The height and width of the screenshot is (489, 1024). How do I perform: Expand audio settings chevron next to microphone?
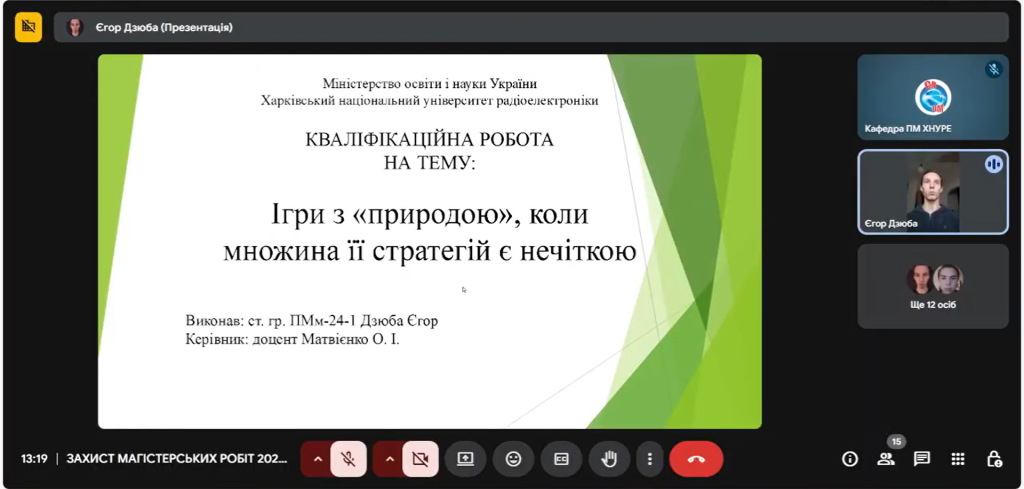tap(317, 459)
